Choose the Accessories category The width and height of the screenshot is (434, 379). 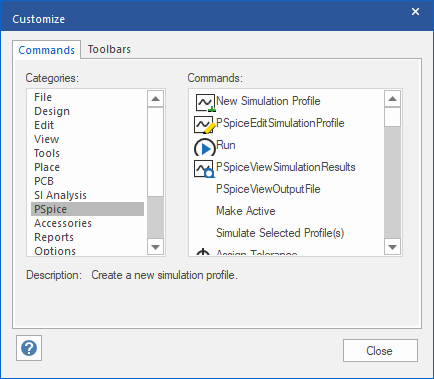point(63,223)
